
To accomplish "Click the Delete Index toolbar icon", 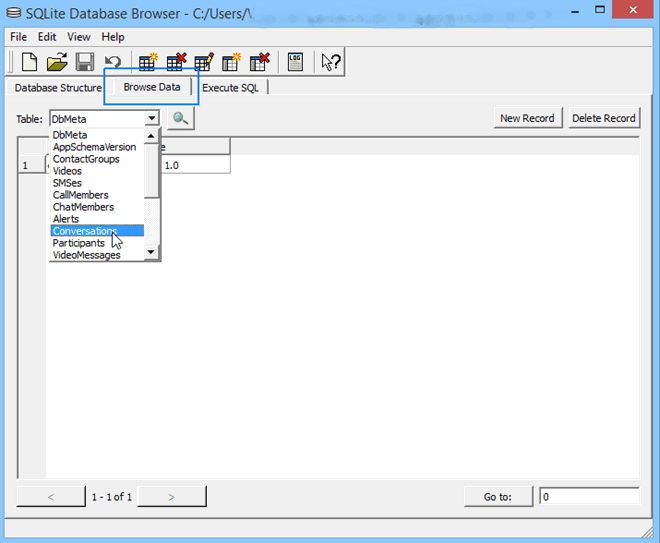I will [259, 62].
